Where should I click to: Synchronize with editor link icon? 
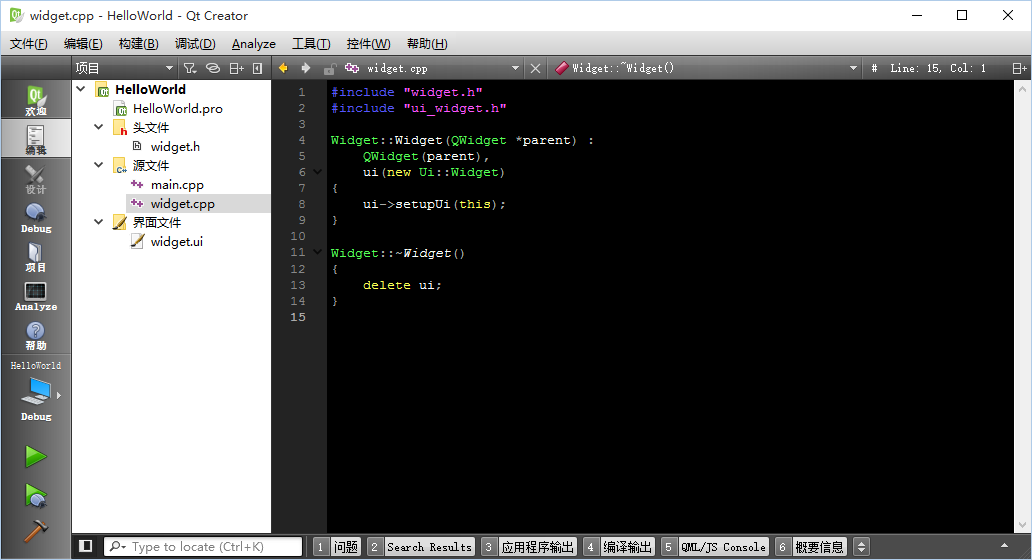[x=213, y=68]
